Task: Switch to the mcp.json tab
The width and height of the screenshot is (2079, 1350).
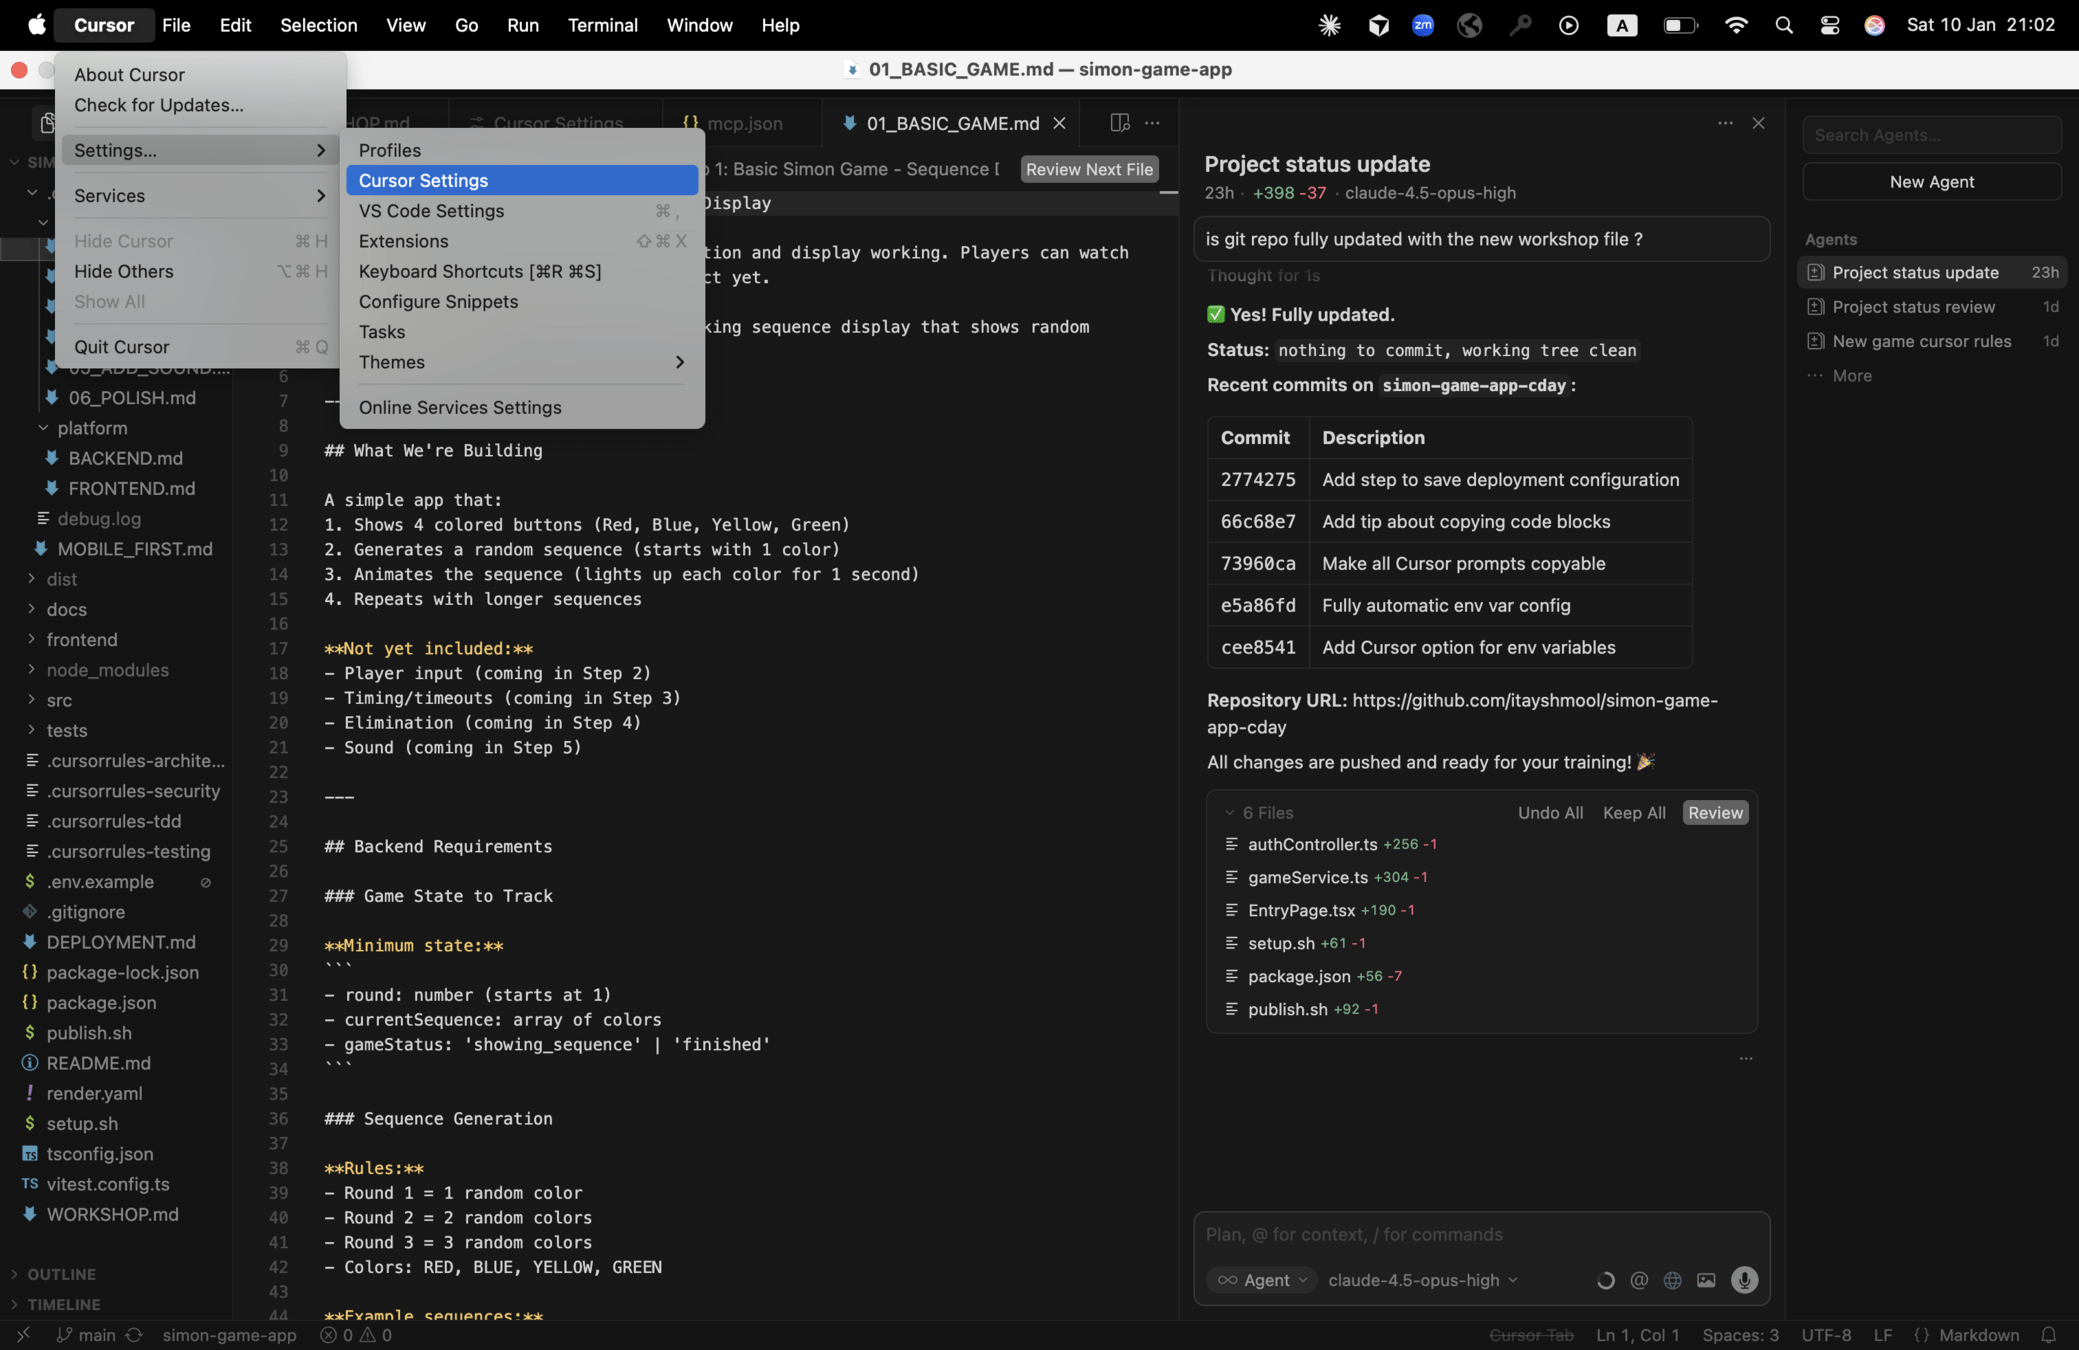Action: [745, 123]
